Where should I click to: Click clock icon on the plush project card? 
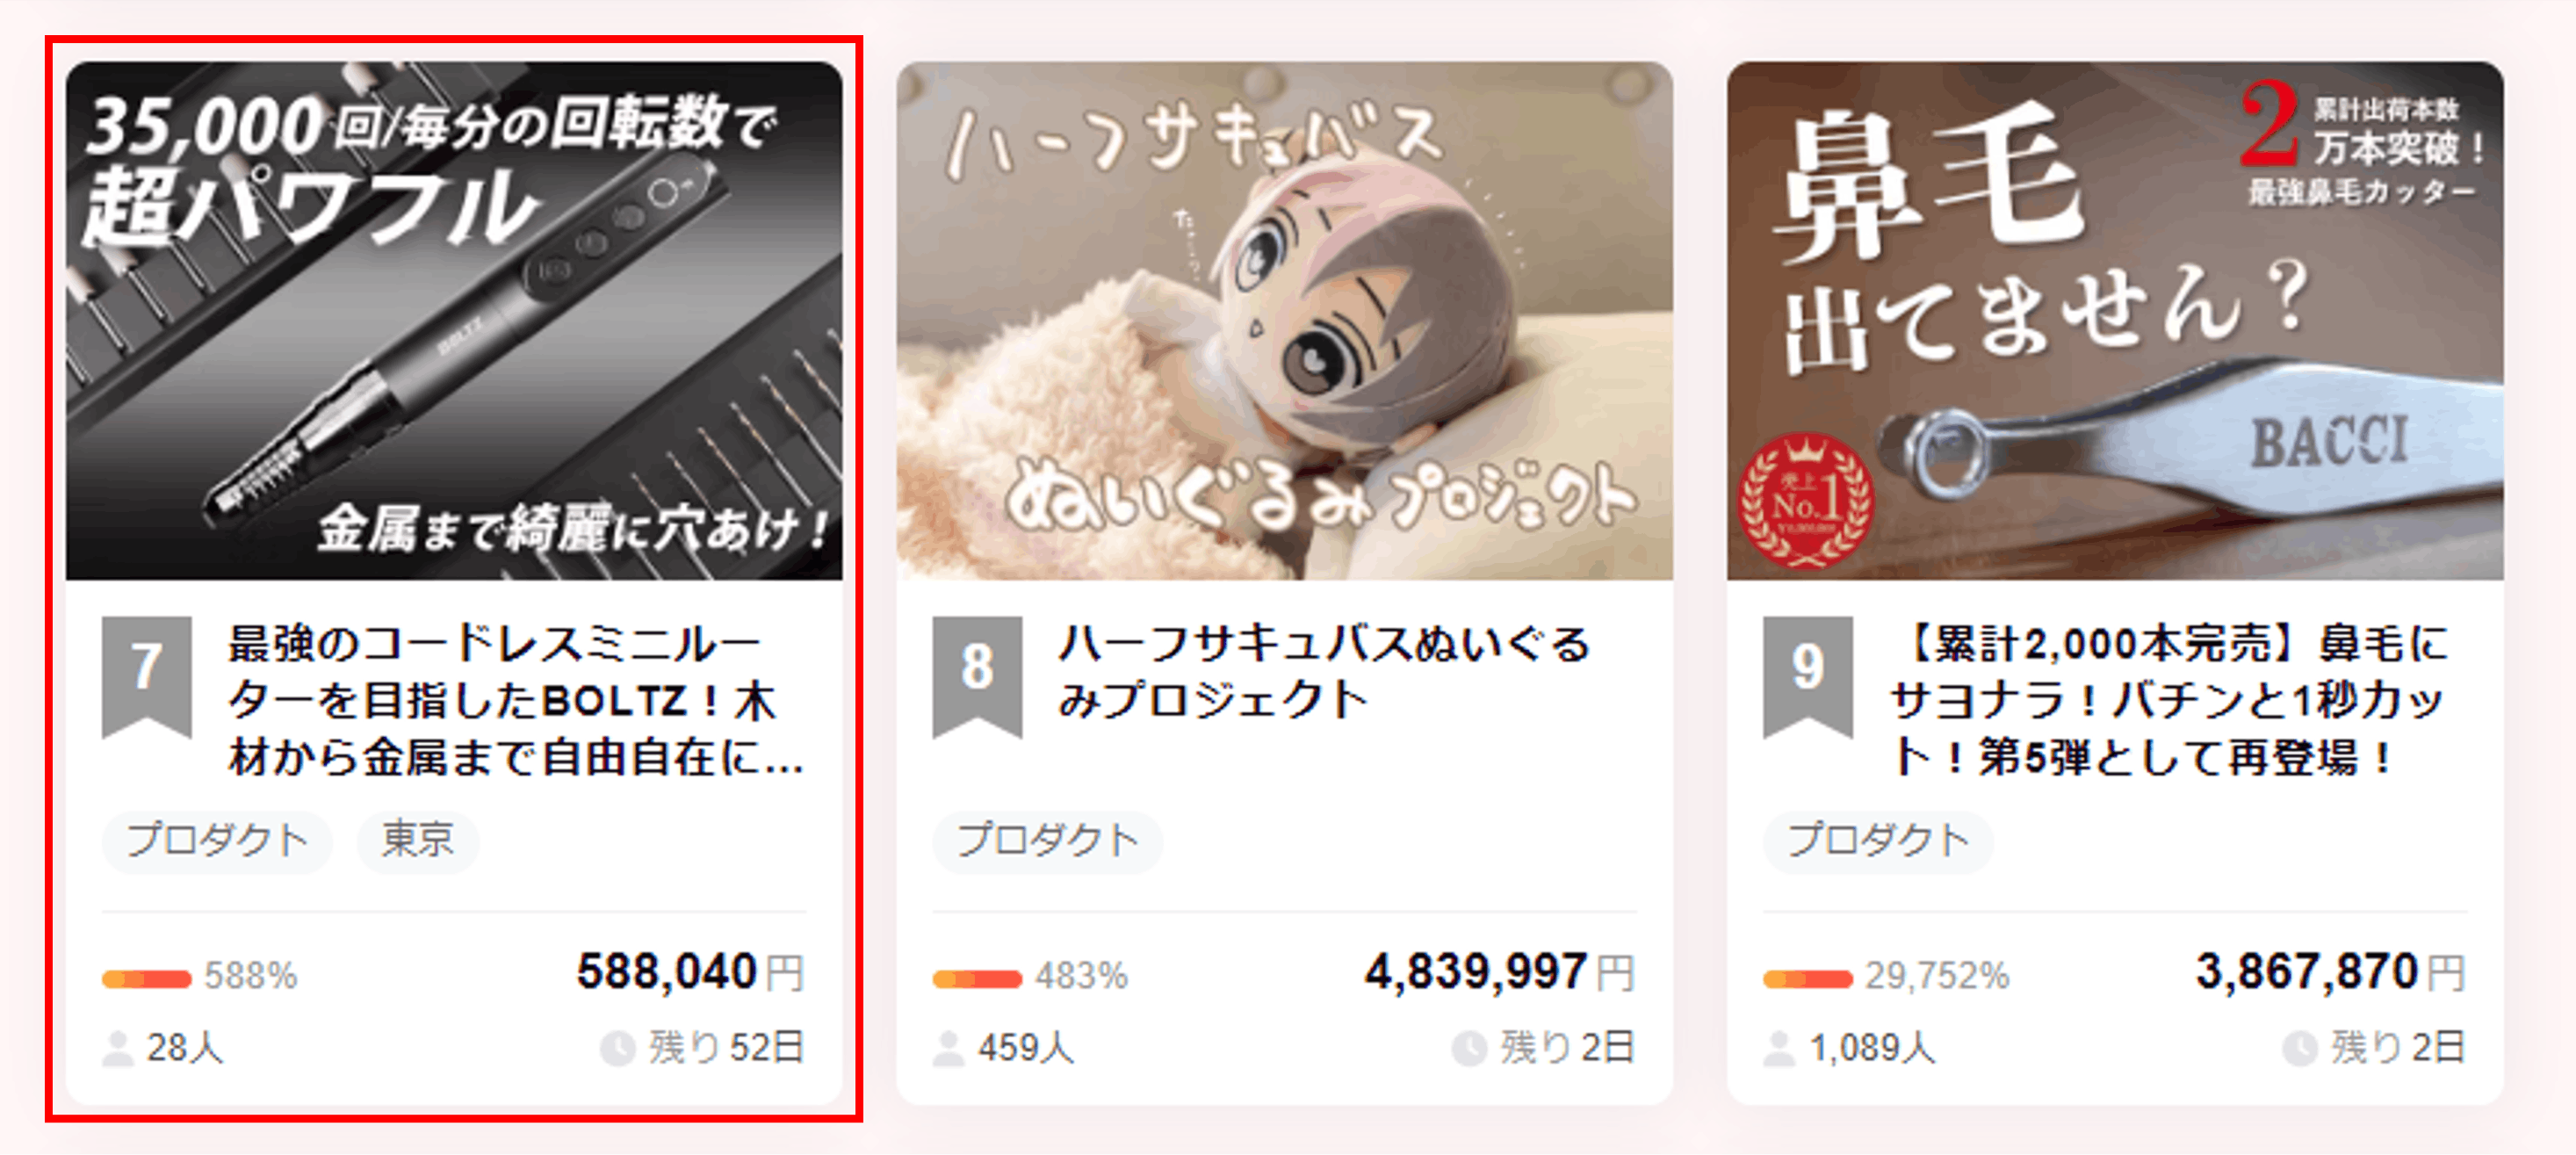pyautogui.click(x=1469, y=1049)
